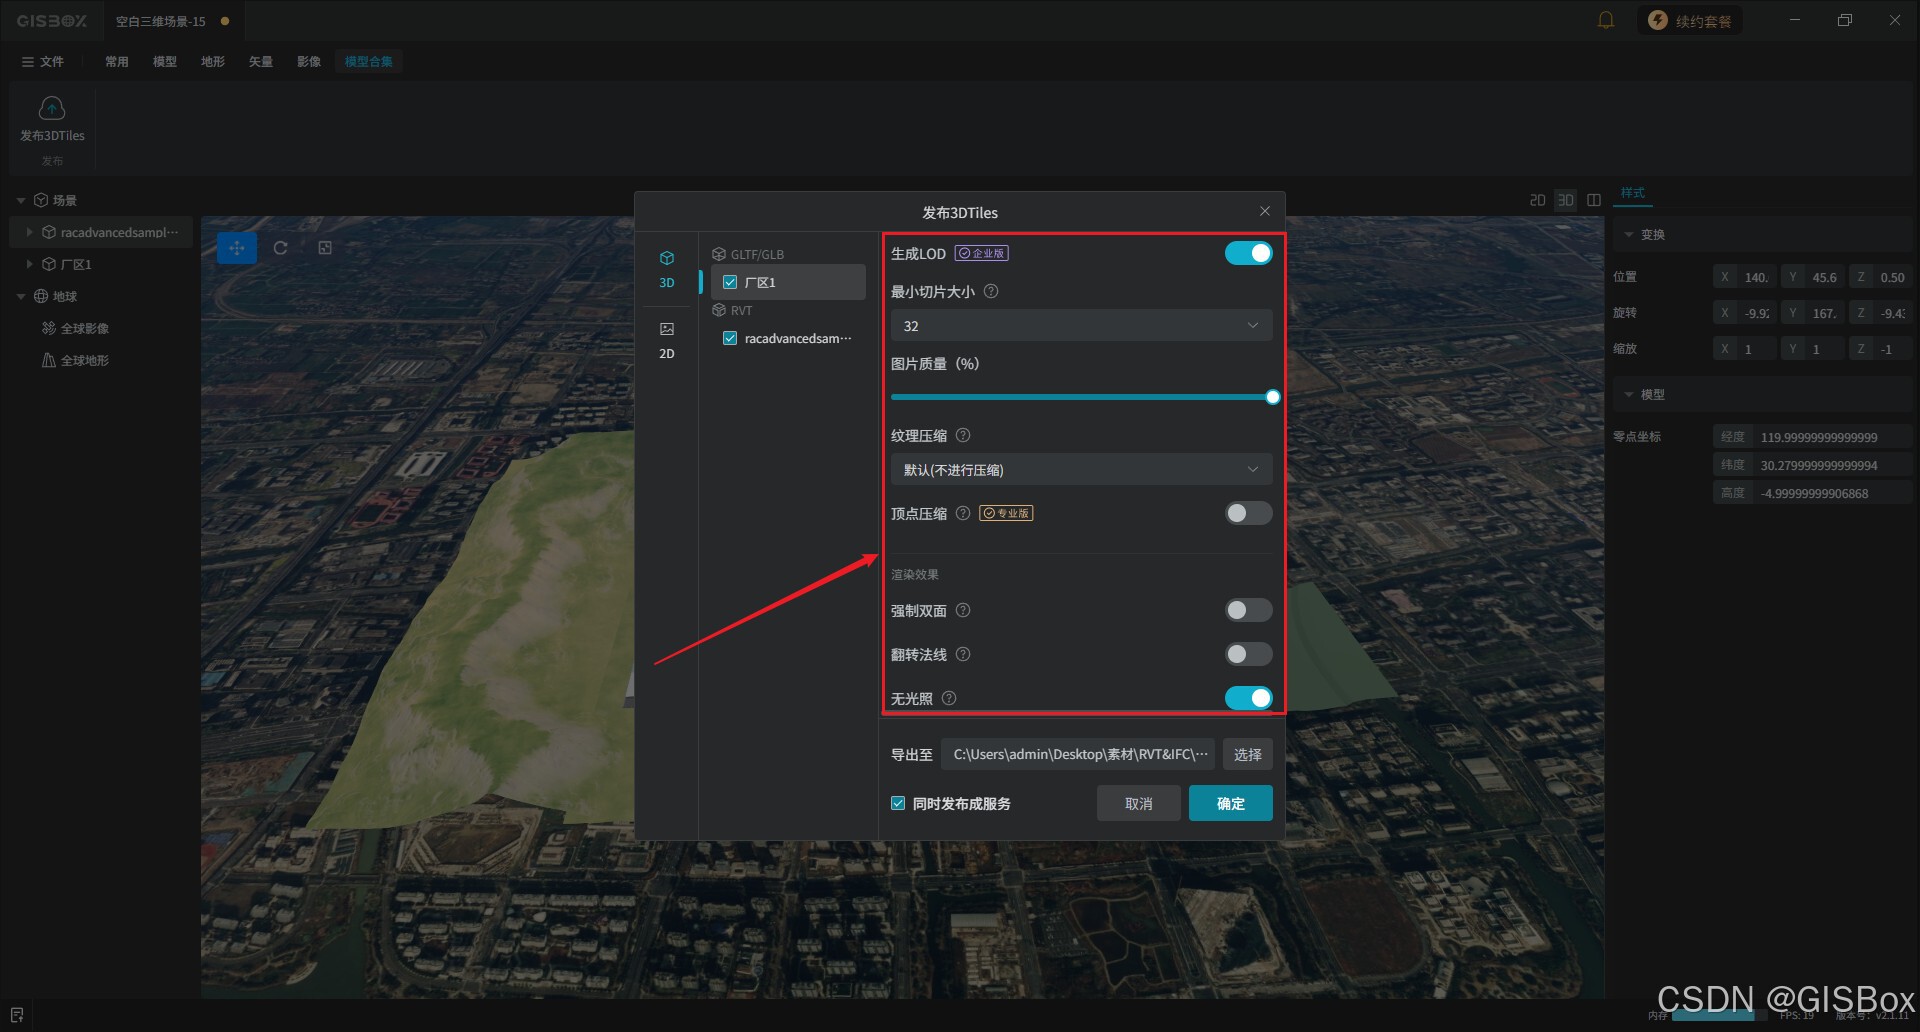Click the 发布3DTiles upload icon
The width and height of the screenshot is (1920, 1032).
point(52,107)
